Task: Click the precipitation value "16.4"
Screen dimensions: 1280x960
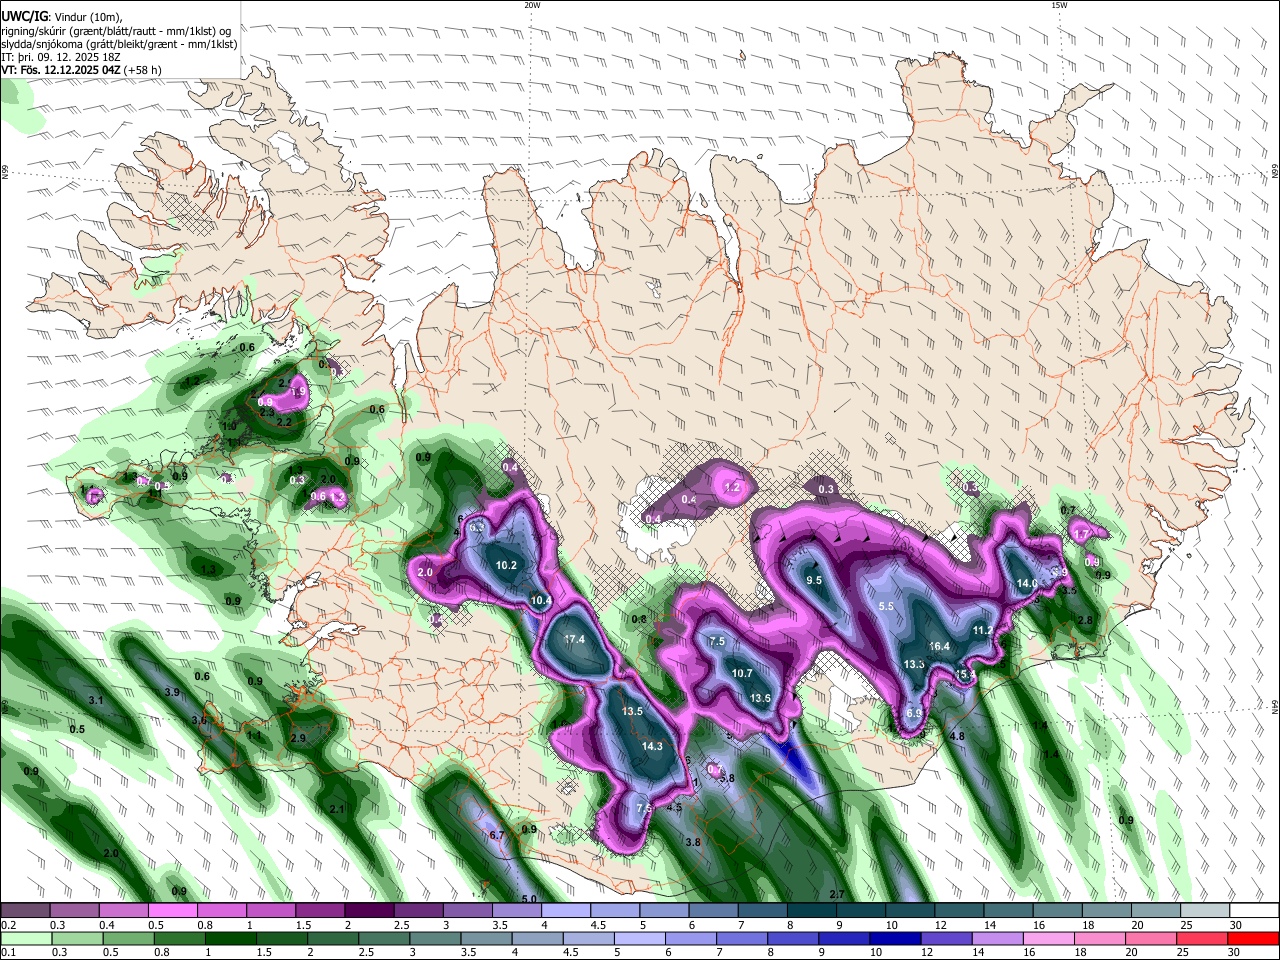Action: [939, 646]
